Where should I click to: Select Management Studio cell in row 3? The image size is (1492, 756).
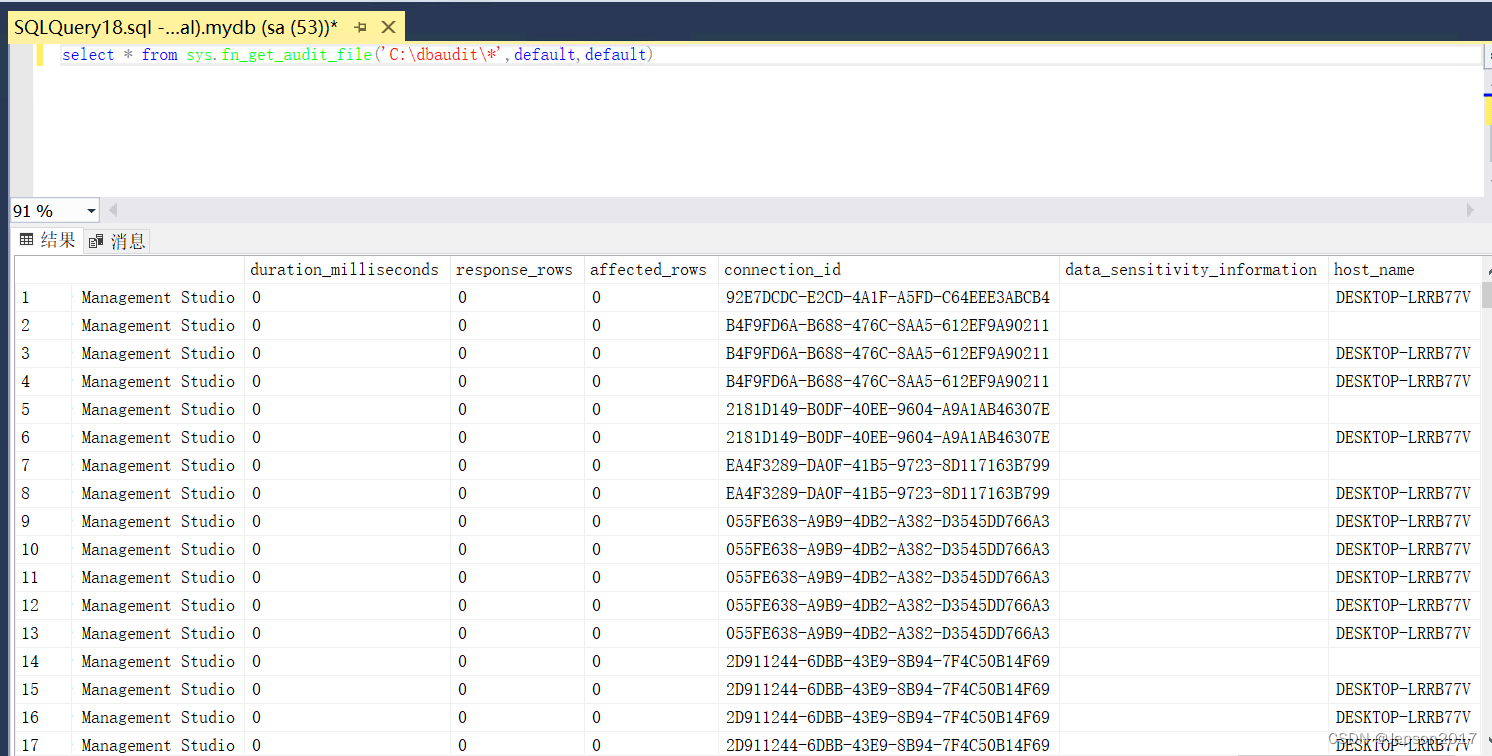pyautogui.click(x=159, y=354)
